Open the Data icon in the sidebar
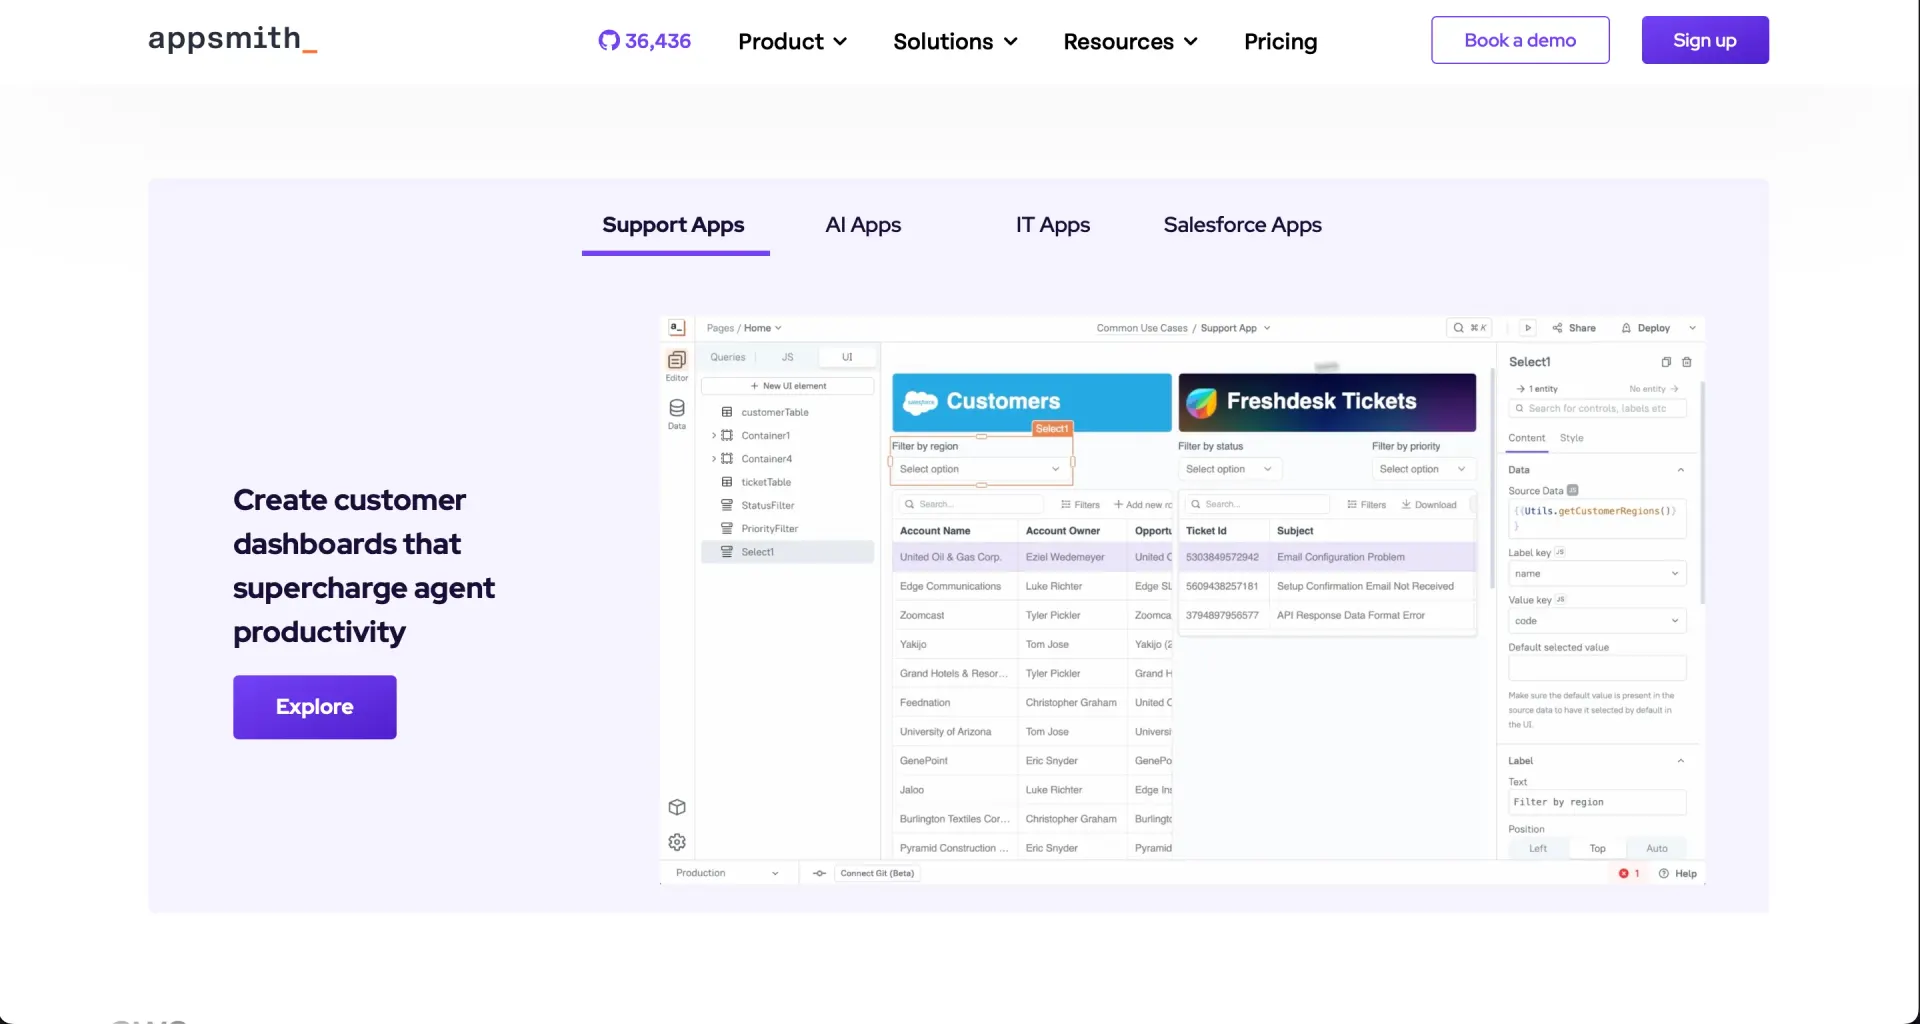Image resolution: width=1920 pixels, height=1024 pixels. (x=677, y=414)
